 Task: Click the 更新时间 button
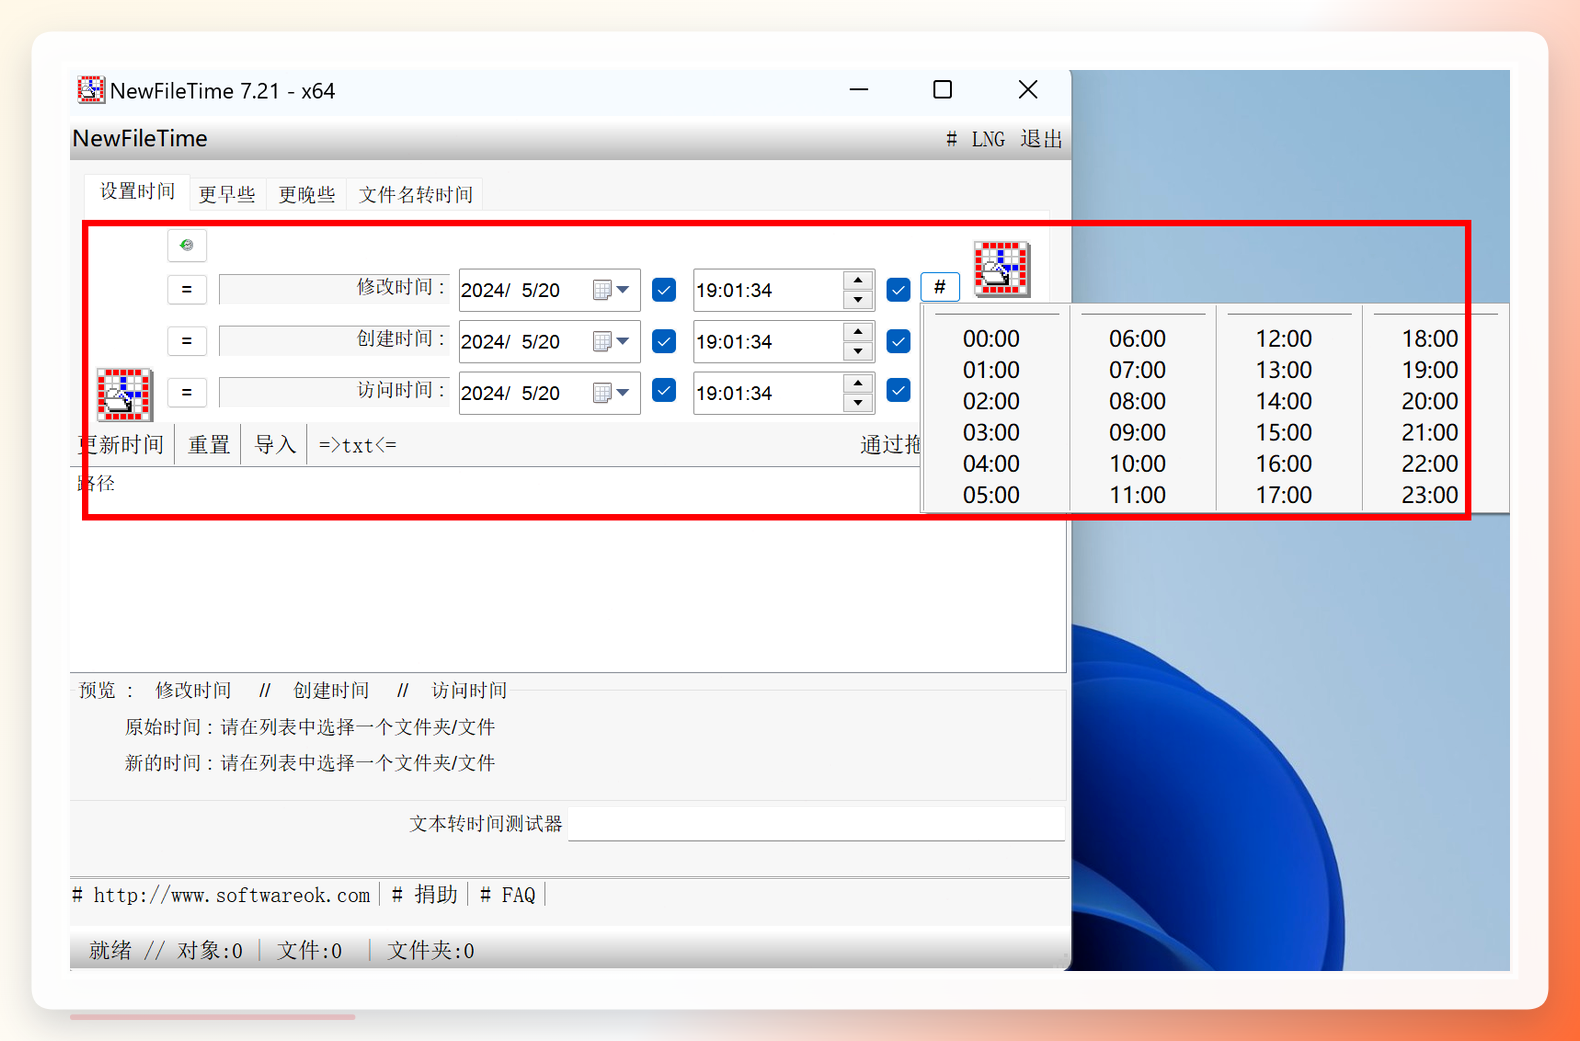click(121, 445)
